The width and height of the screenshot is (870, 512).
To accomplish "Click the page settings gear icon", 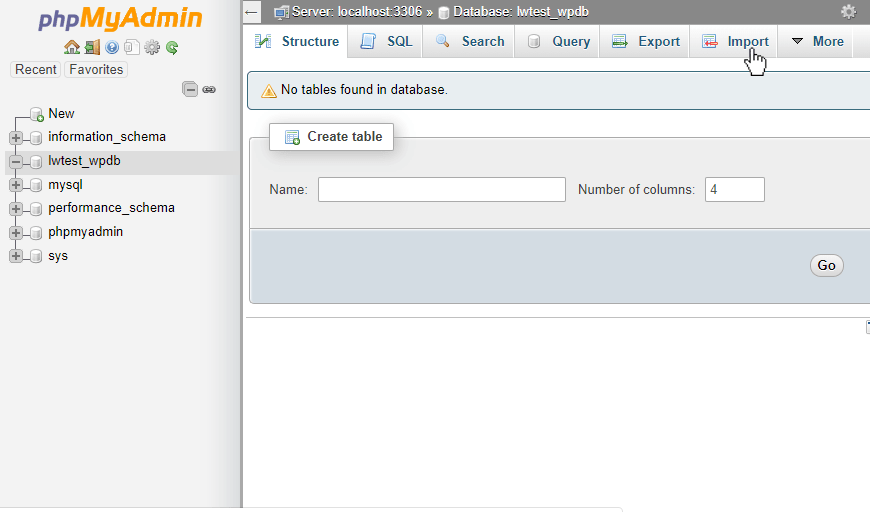I will pyautogui.click(x=848, y=12).
